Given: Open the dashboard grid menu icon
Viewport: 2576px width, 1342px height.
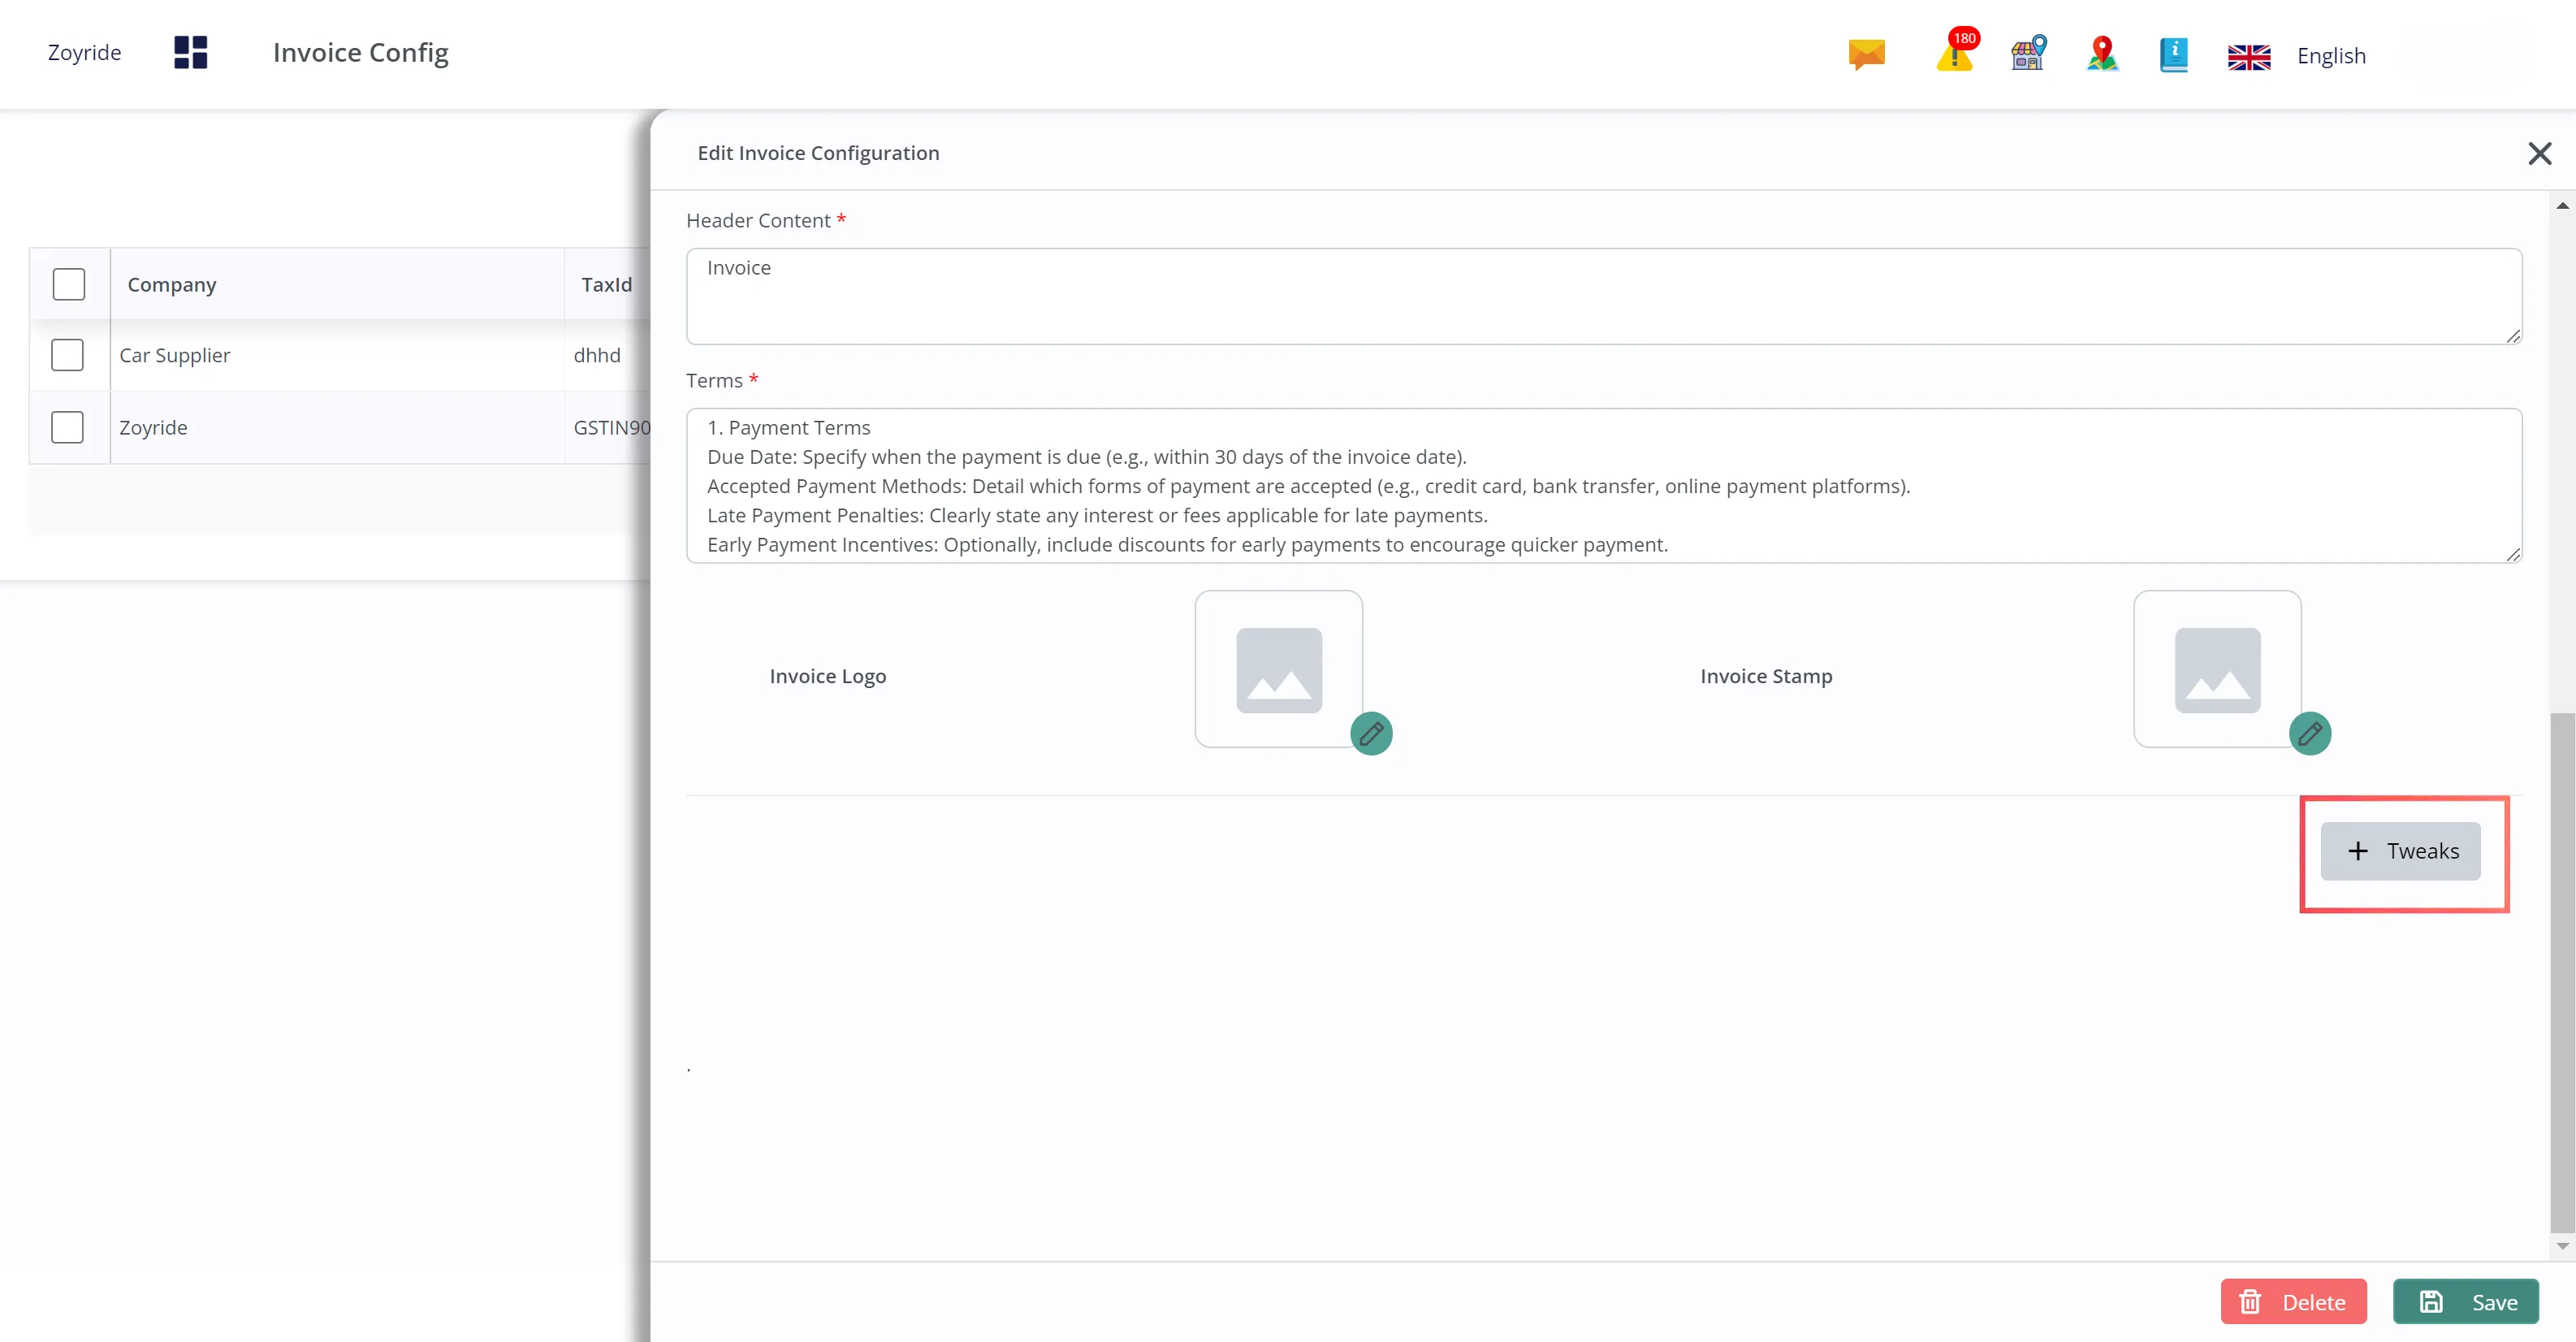Looking at the screenshot, I should (190, 52).
